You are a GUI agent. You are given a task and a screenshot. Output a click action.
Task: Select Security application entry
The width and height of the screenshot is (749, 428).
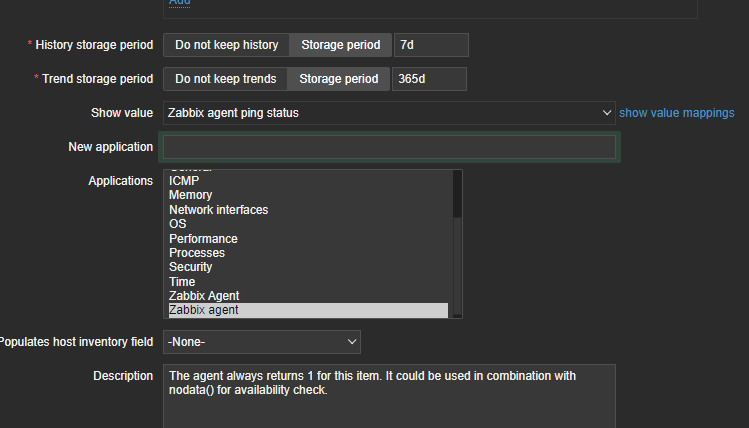191,267
